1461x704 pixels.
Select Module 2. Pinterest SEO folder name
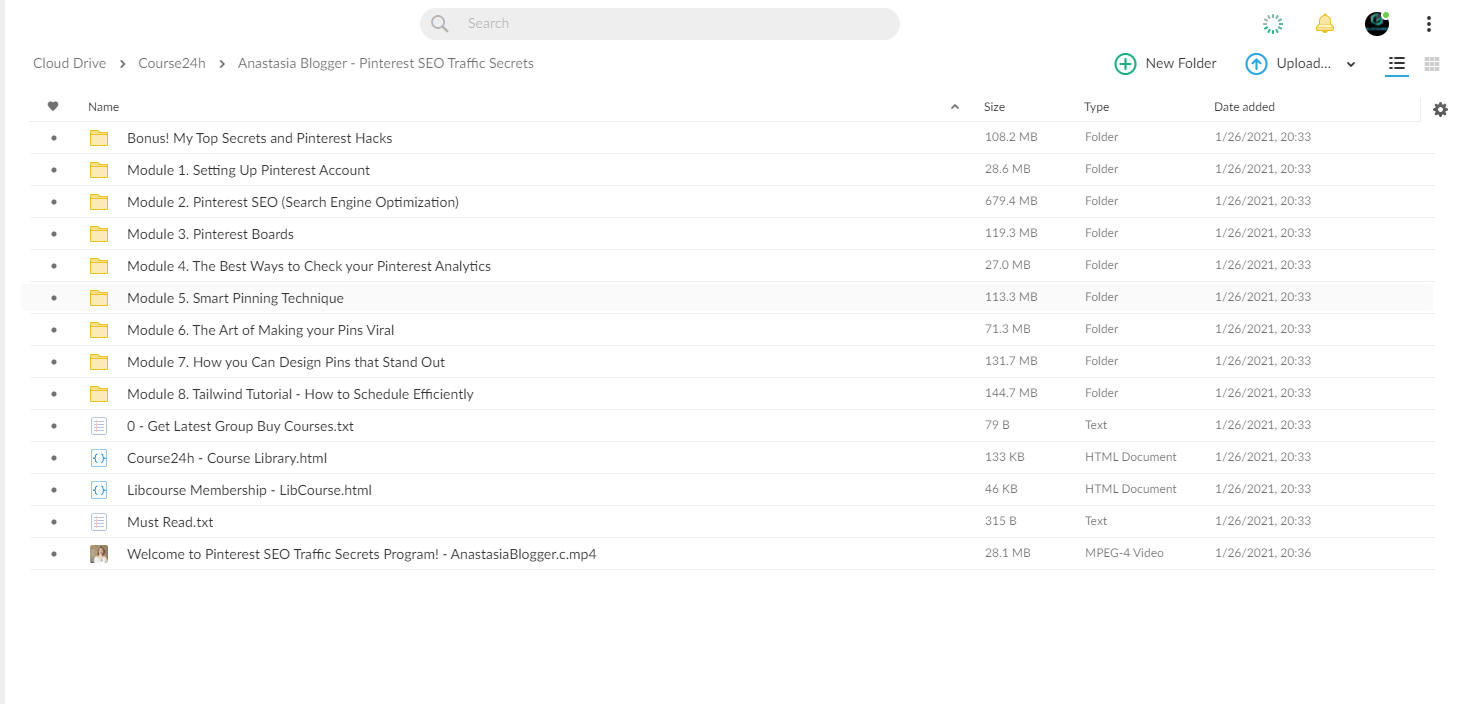click(293, 202)
